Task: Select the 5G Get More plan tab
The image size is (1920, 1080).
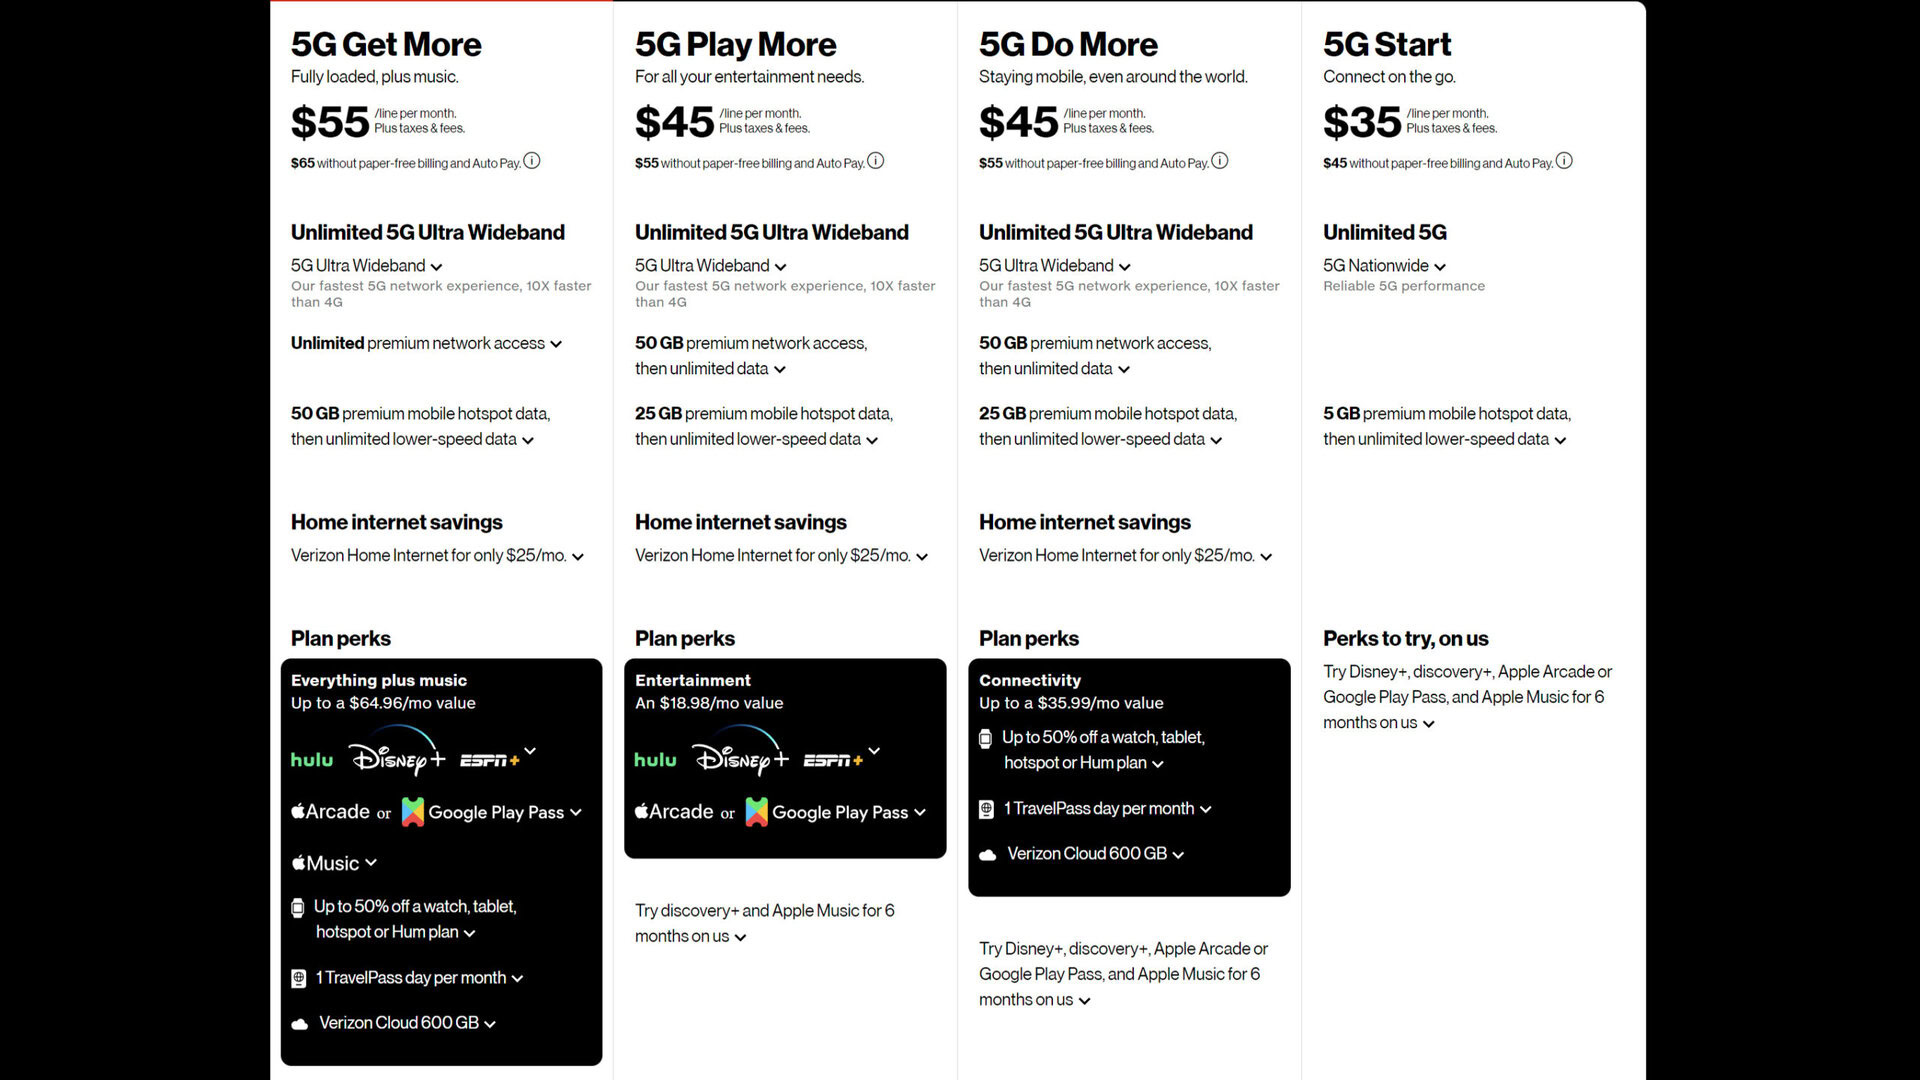Action: tap(385, 44)
